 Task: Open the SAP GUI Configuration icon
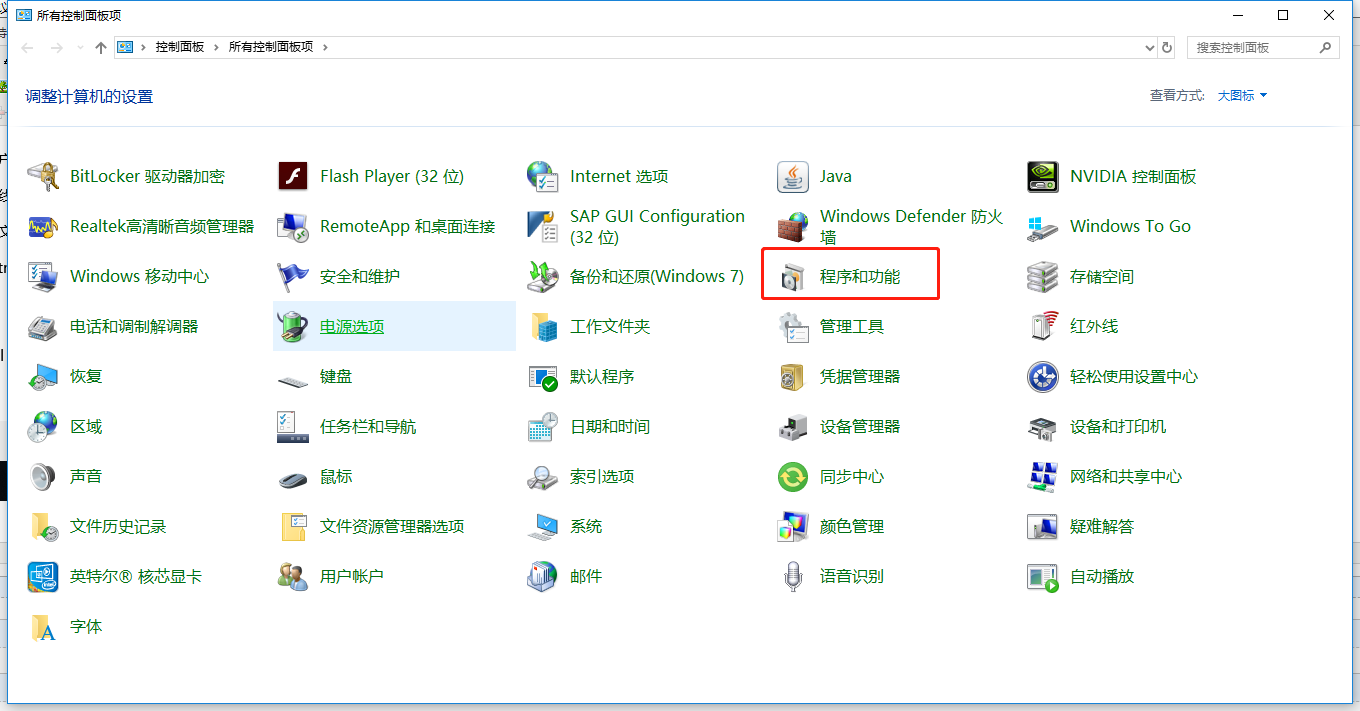click(543, 227)
